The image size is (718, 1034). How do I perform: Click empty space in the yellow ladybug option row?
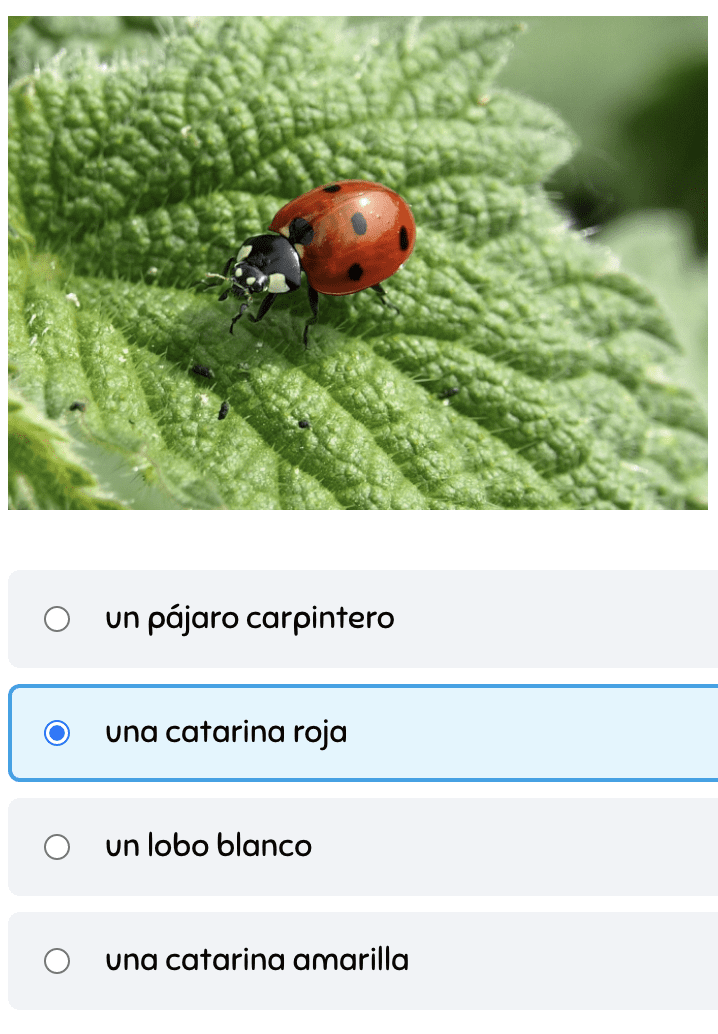coord(560,961)
